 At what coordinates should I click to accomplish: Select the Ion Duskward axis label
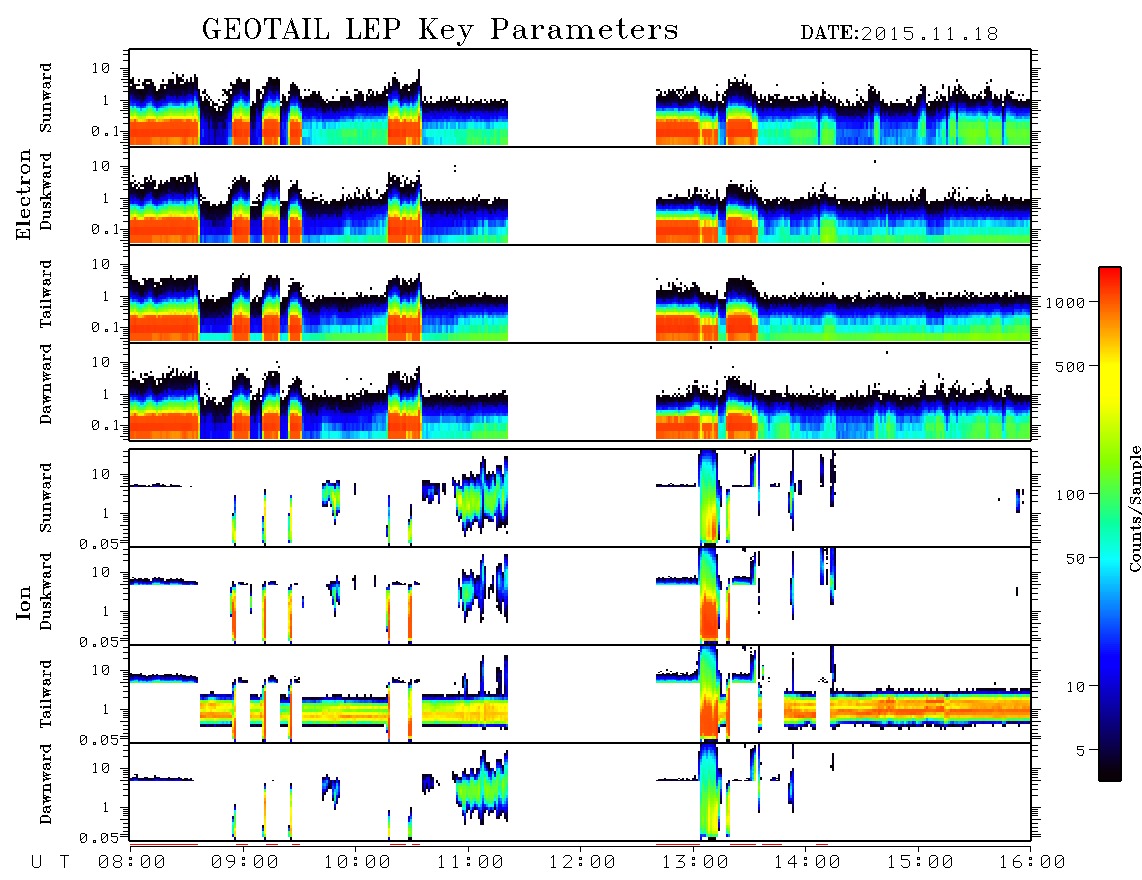coord(46,591)
